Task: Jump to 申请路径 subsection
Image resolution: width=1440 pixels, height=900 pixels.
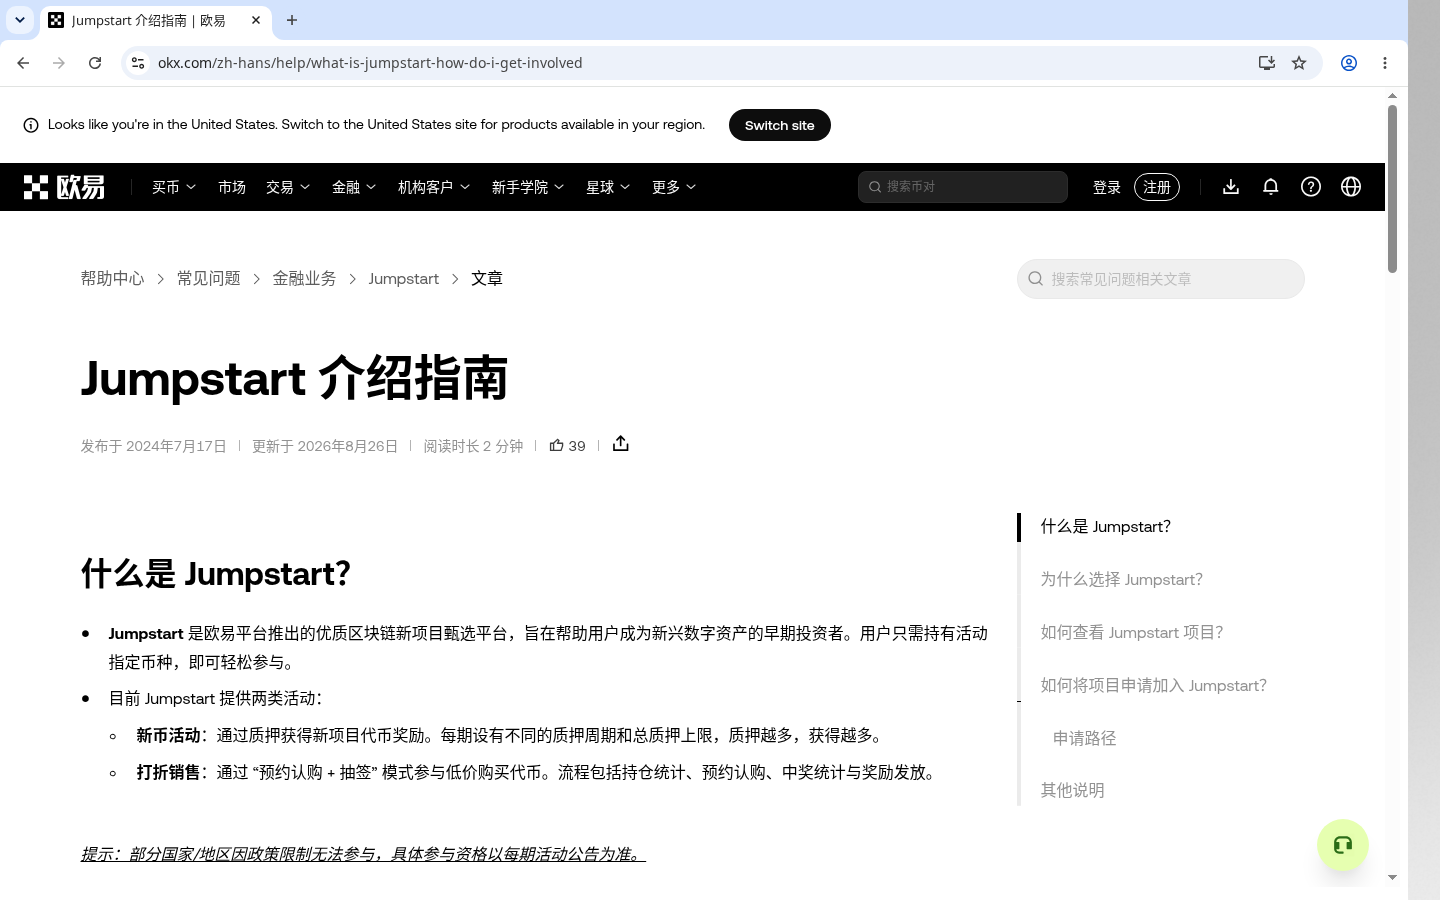Action: click(1085, 739)
